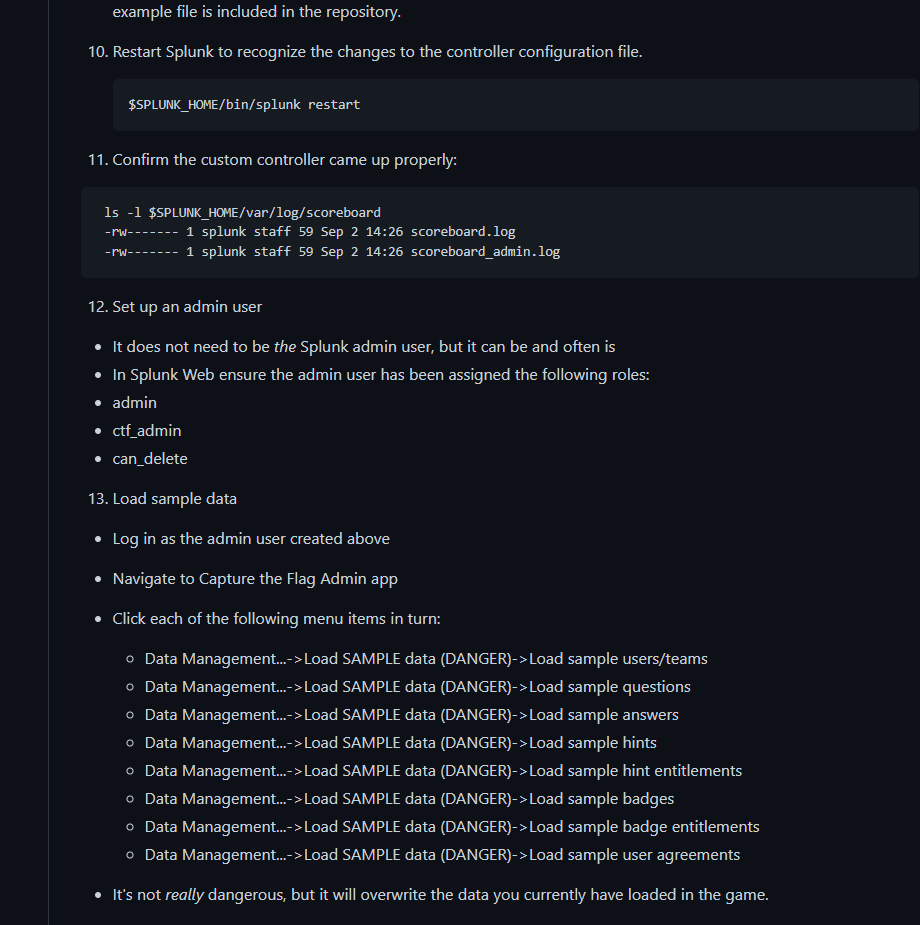Click the scoreboard_admin.log output line
Viewport: 920px width, 925px height.
pyautogui.click(x=332, y=251)
